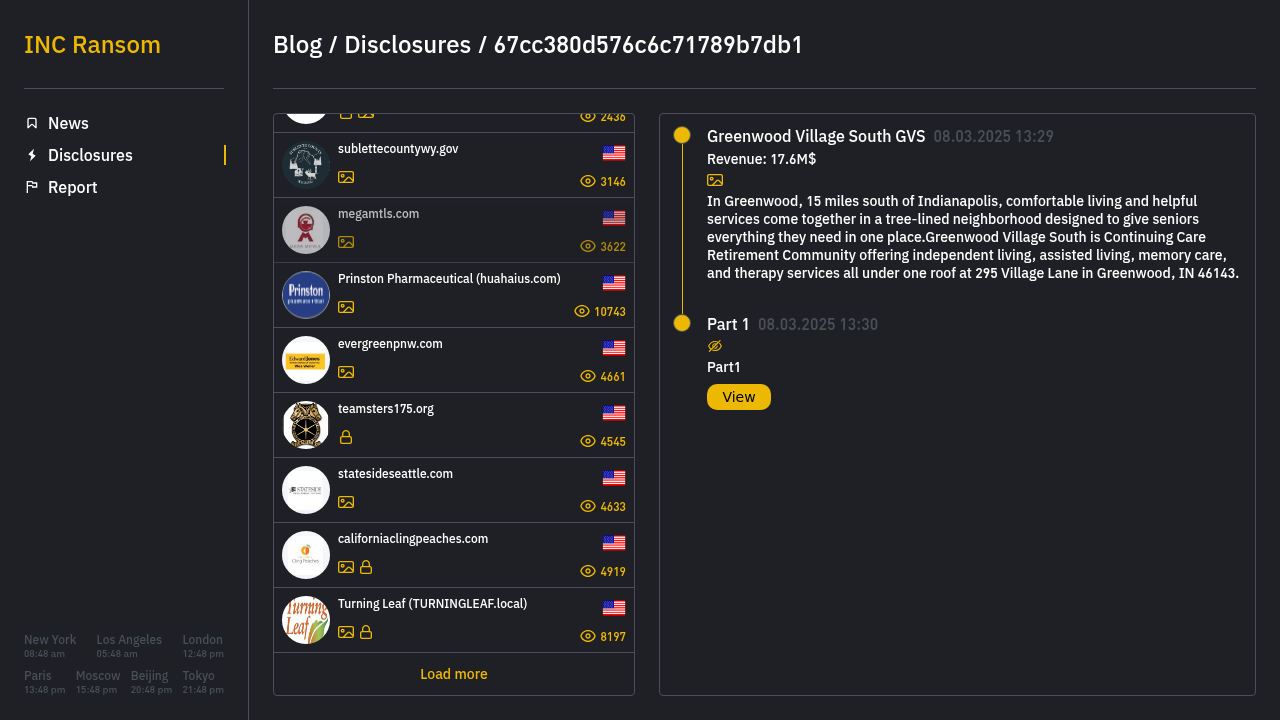This screenshot has height=720, width=1280.
Task: Open the megamtls.com entry
Action: 454,230
